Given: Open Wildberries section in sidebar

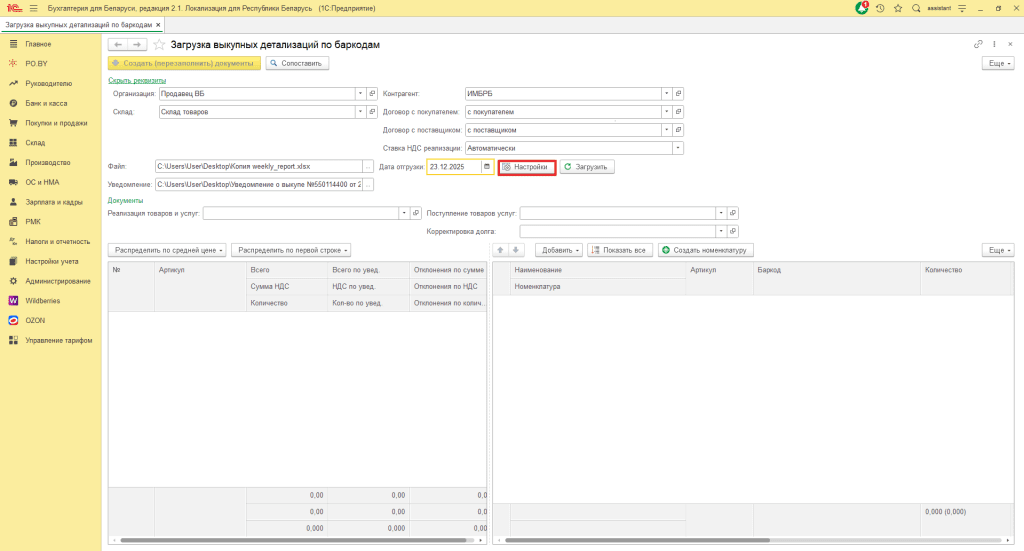Looking at the screenshot, I should [x=42, y=300].
